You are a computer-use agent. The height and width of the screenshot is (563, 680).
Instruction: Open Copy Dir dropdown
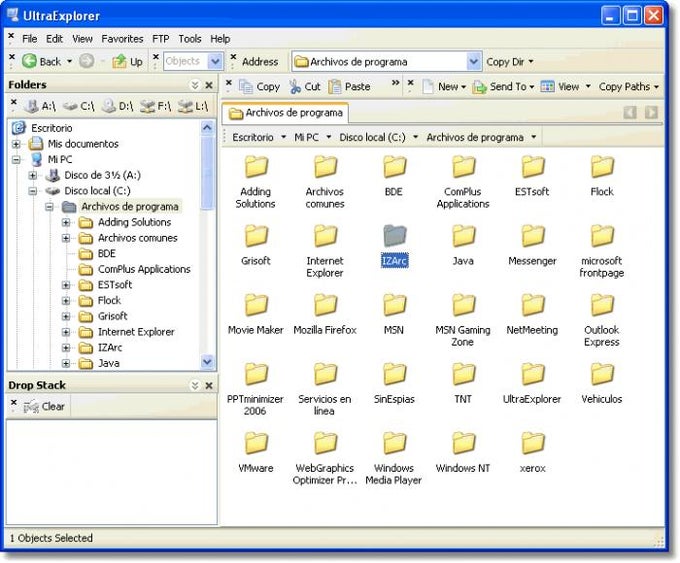click(x=510, y=62)
